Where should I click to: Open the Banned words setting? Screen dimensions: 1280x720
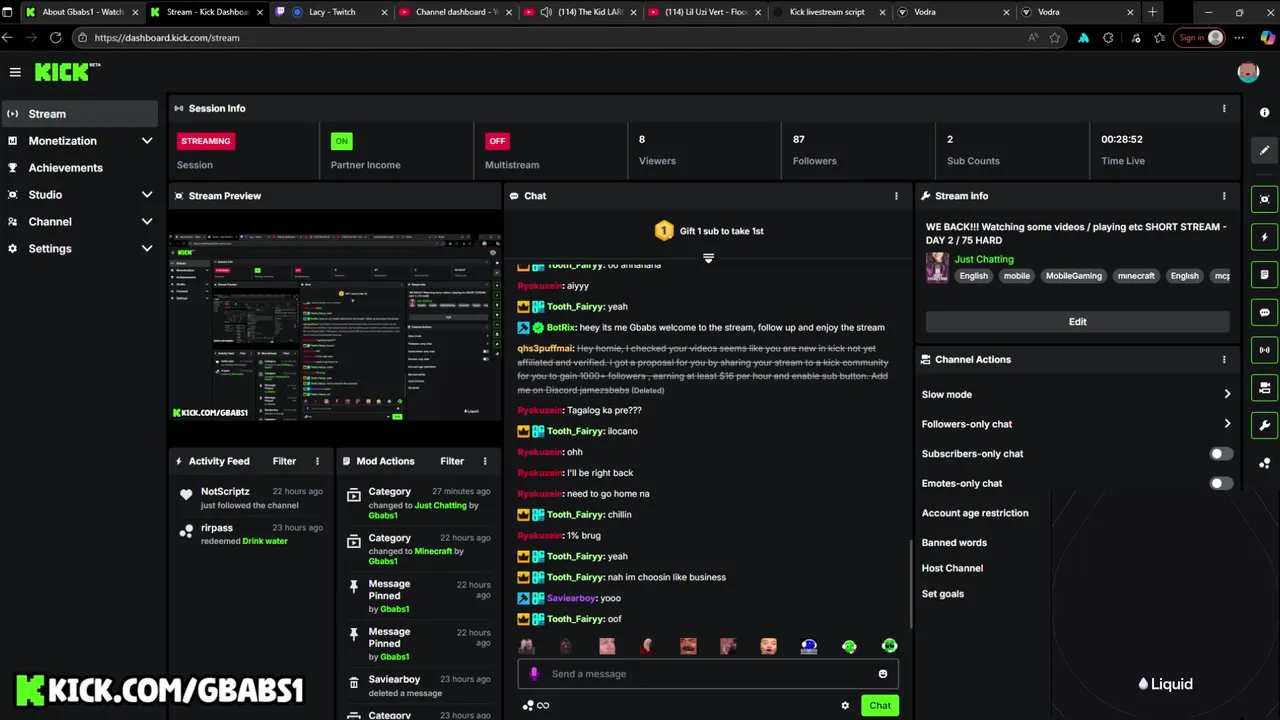[954, 543]
